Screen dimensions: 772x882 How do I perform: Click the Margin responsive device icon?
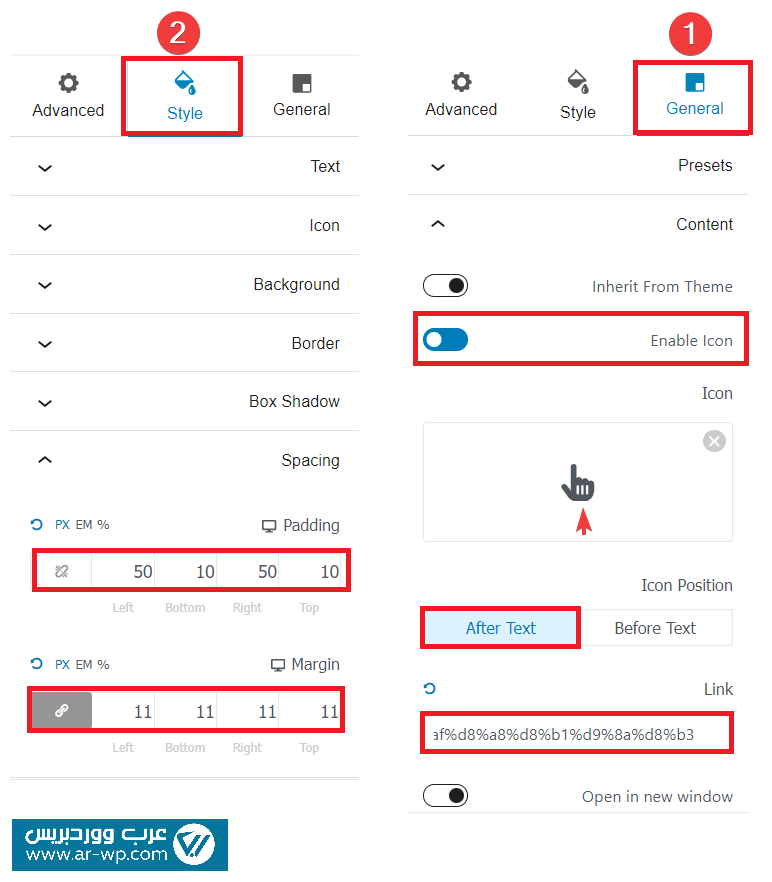click(278, 665)
